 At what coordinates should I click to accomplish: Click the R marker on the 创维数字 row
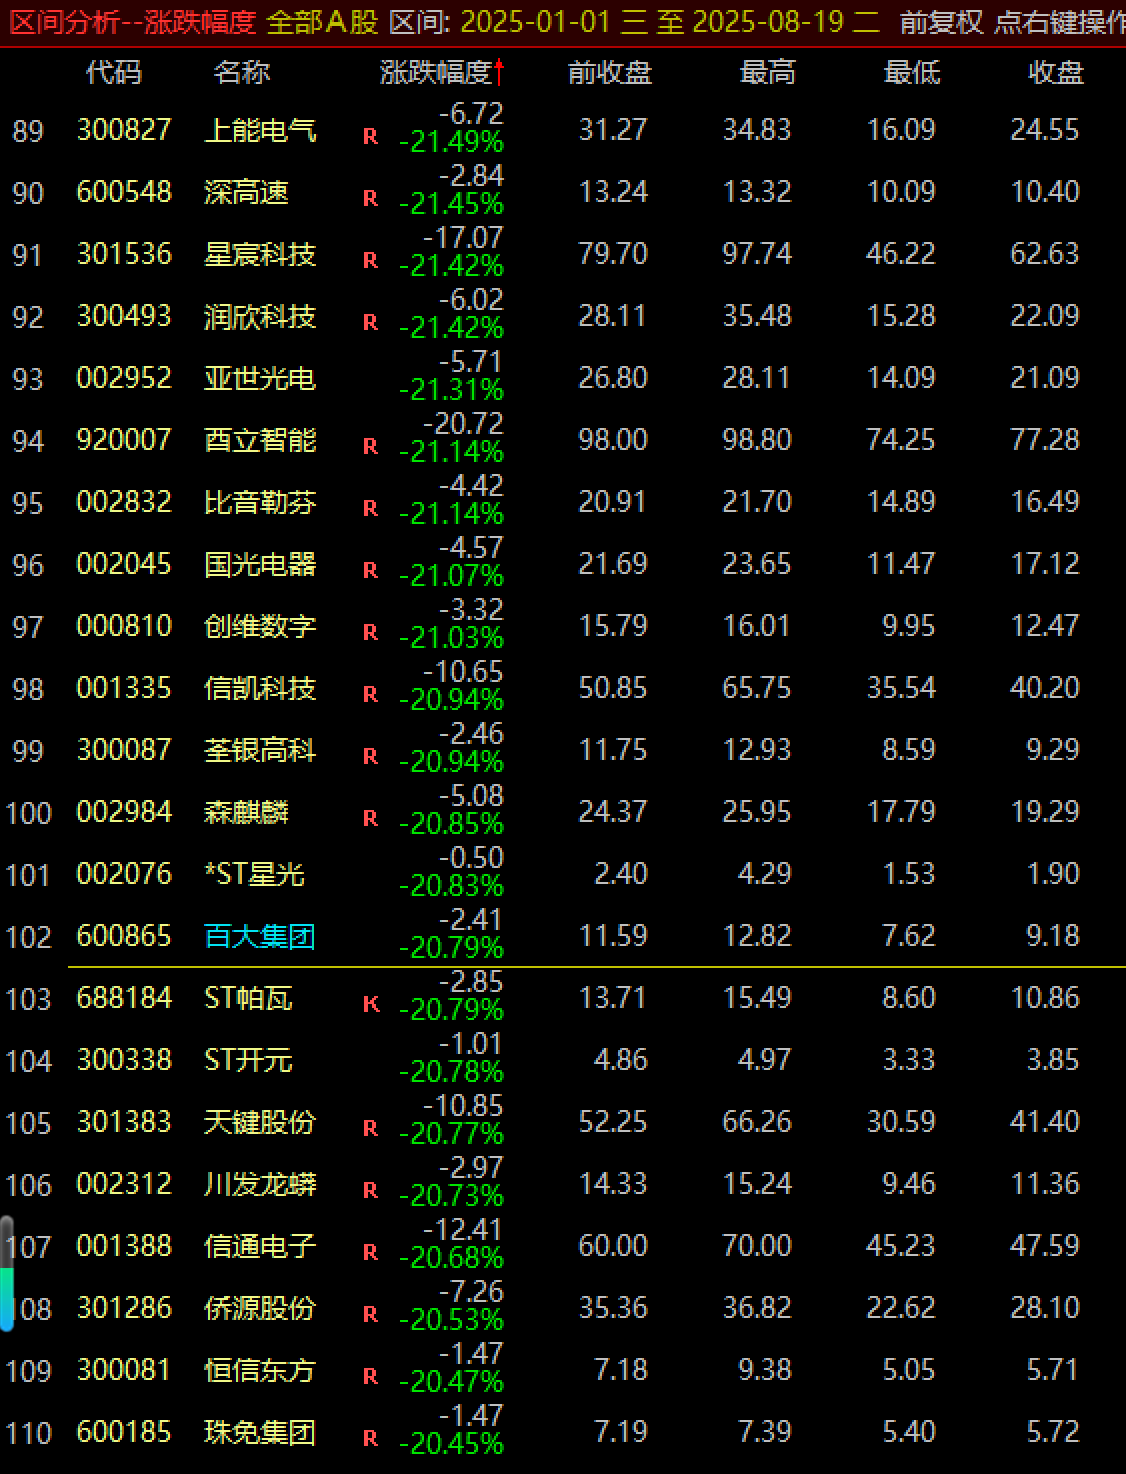tap(371, 632)
